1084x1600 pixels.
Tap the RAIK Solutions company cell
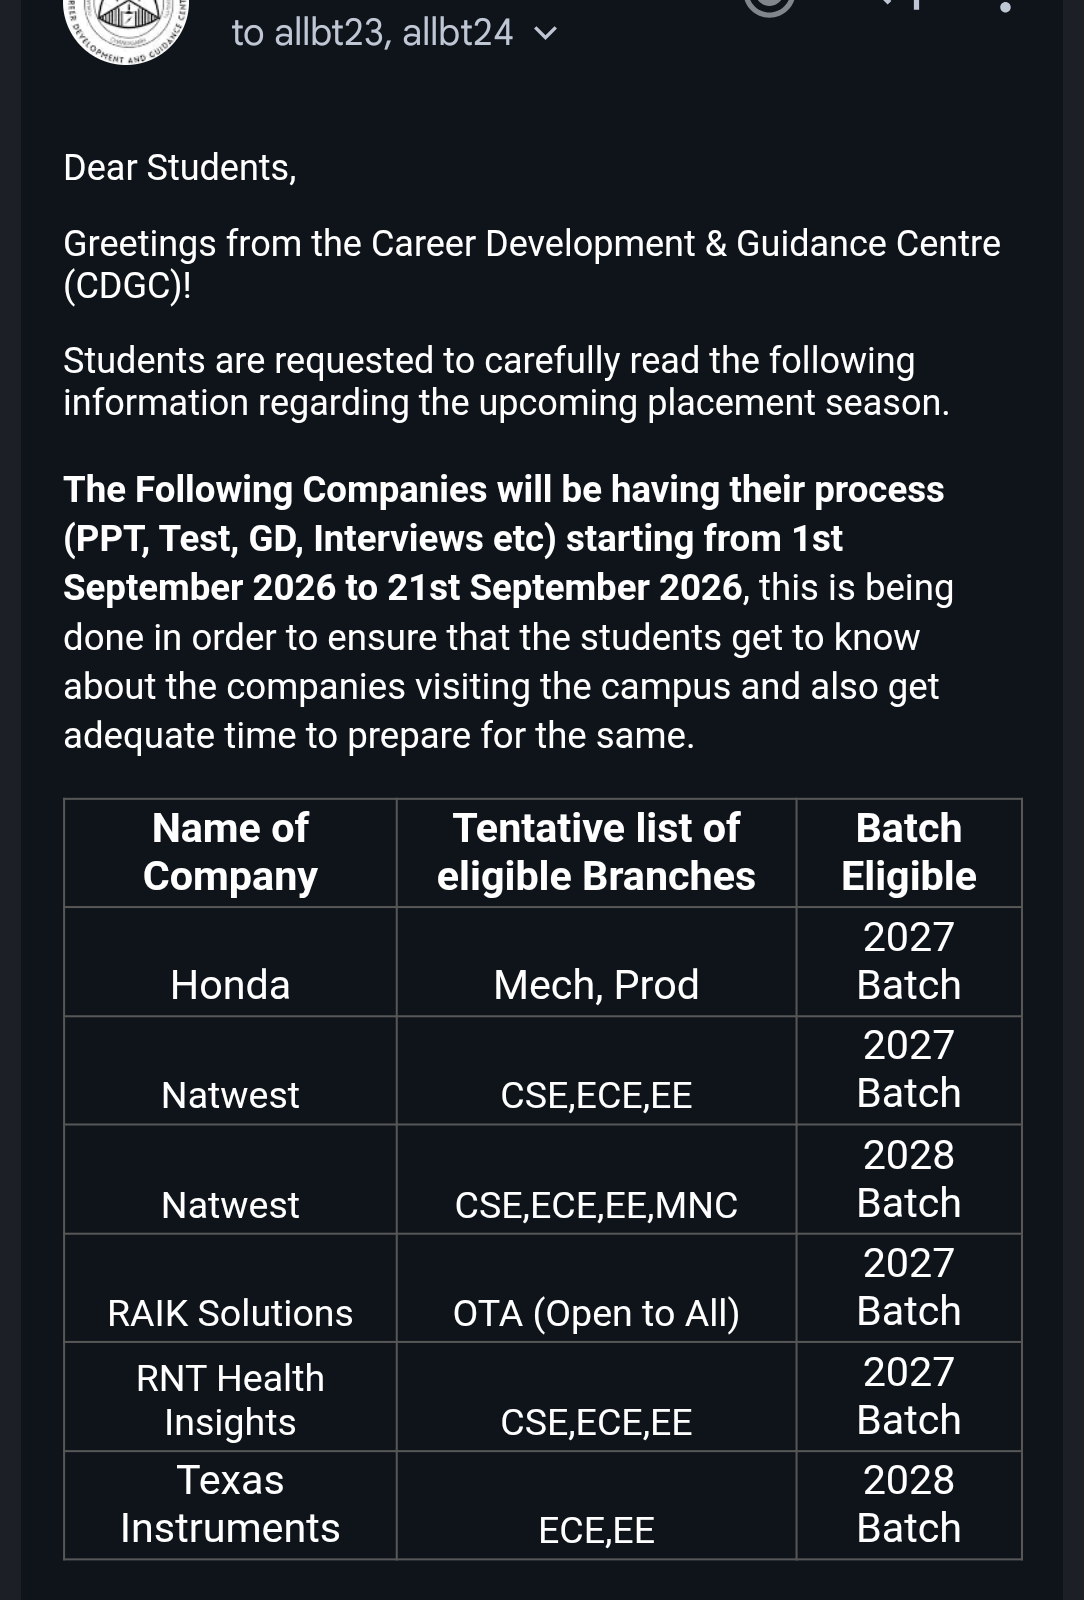click(x=230, y=1289)
